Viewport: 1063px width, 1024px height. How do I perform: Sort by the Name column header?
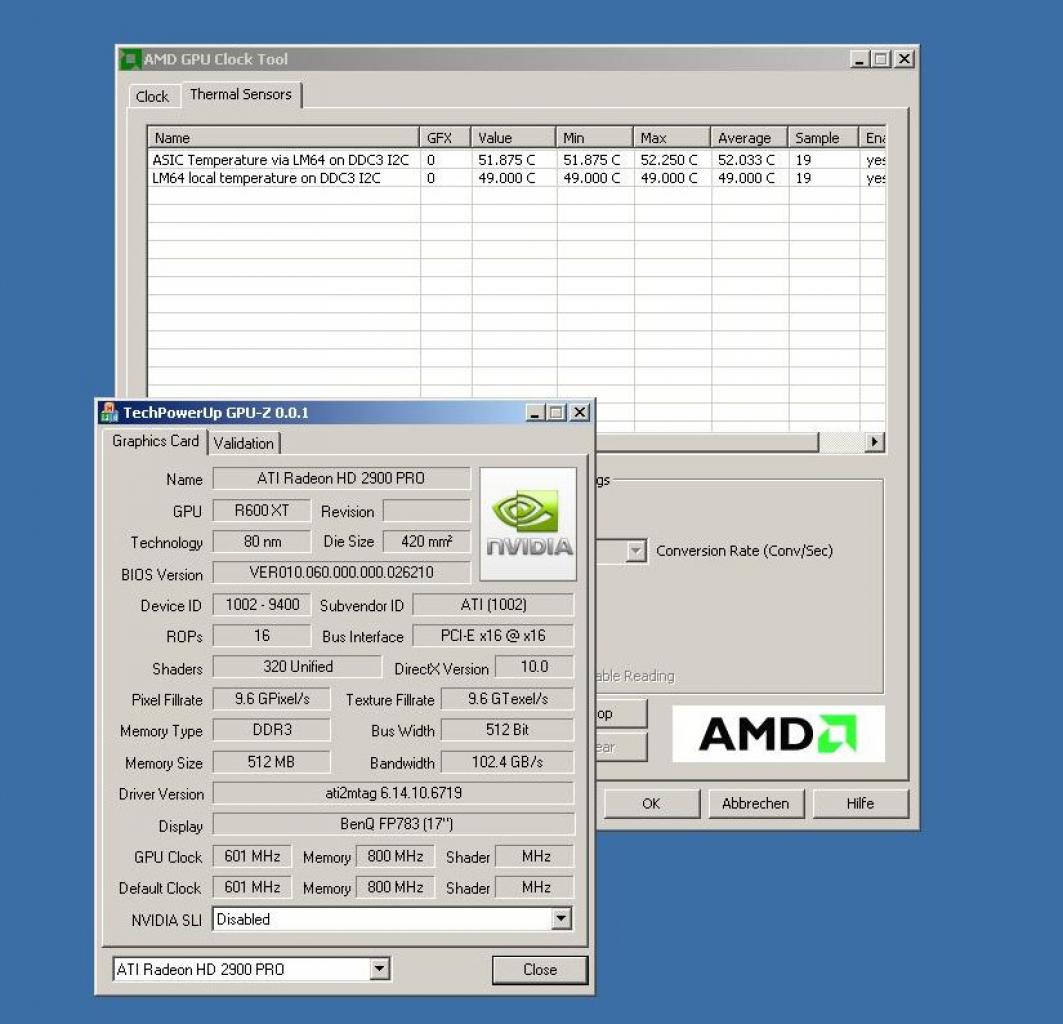(x=283, y=138)
